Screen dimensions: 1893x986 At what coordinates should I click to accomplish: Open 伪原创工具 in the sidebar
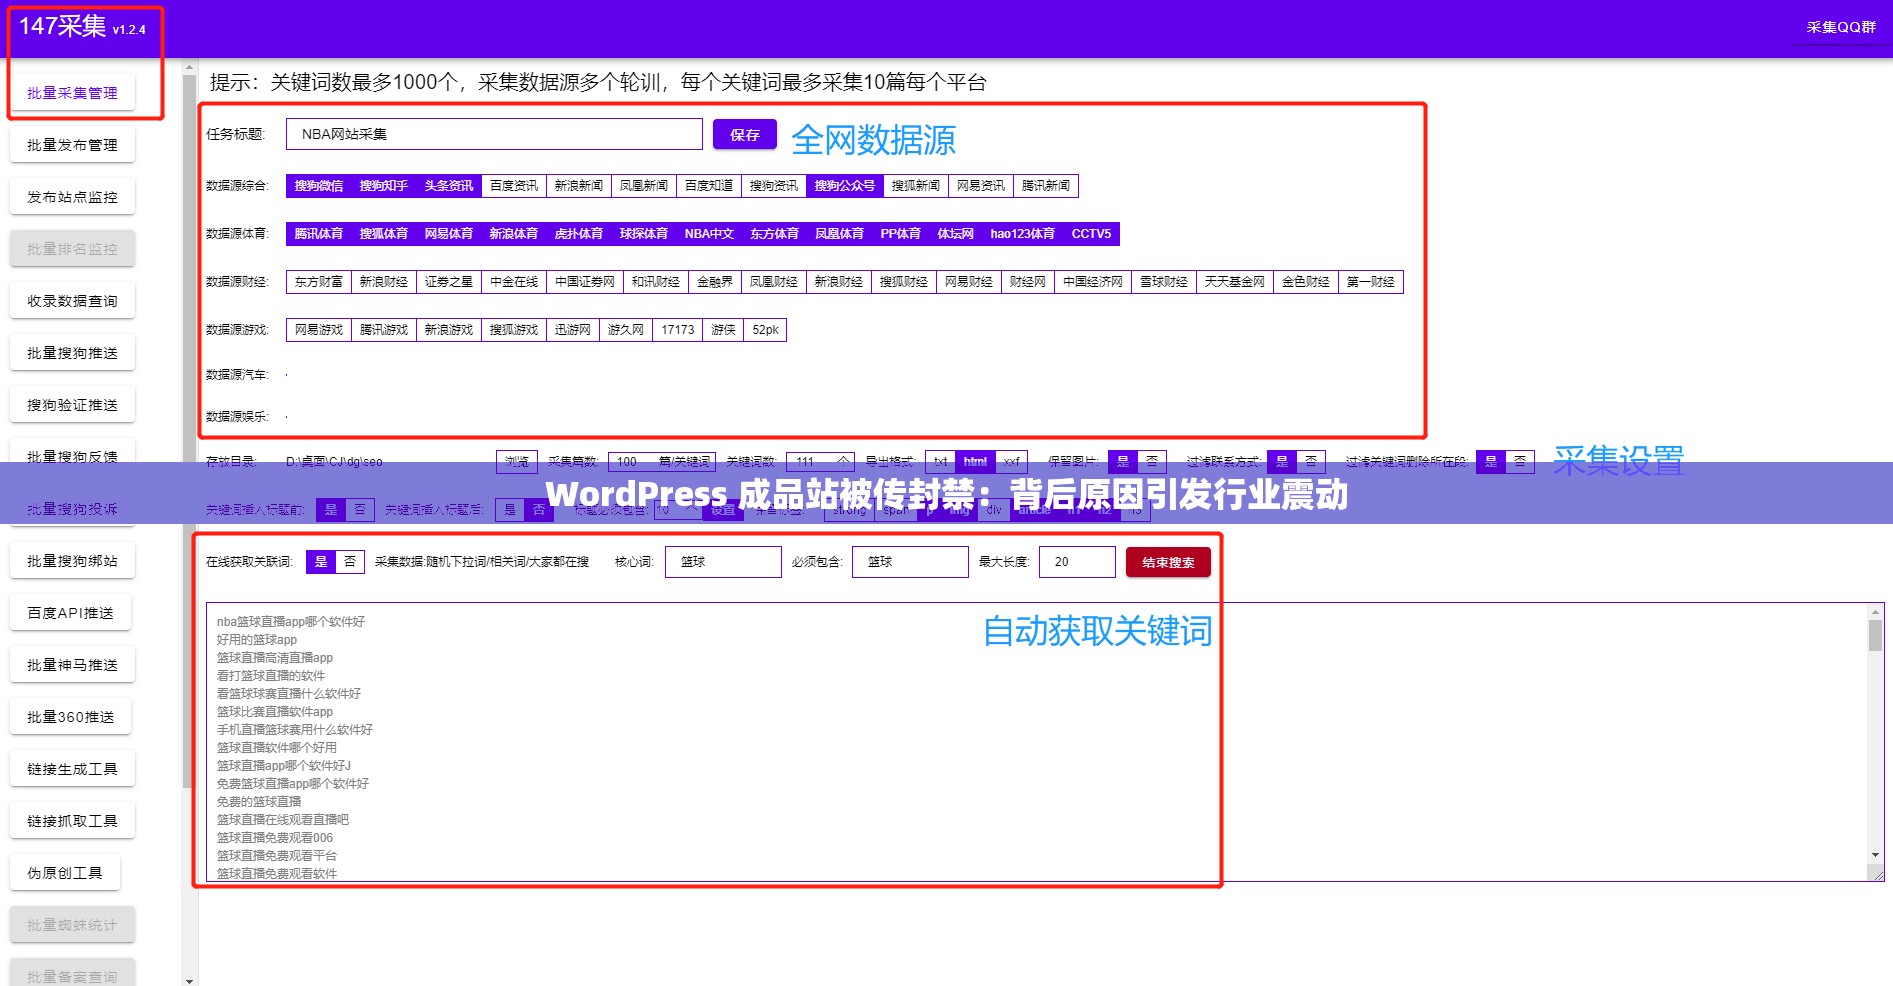point(66,871)
